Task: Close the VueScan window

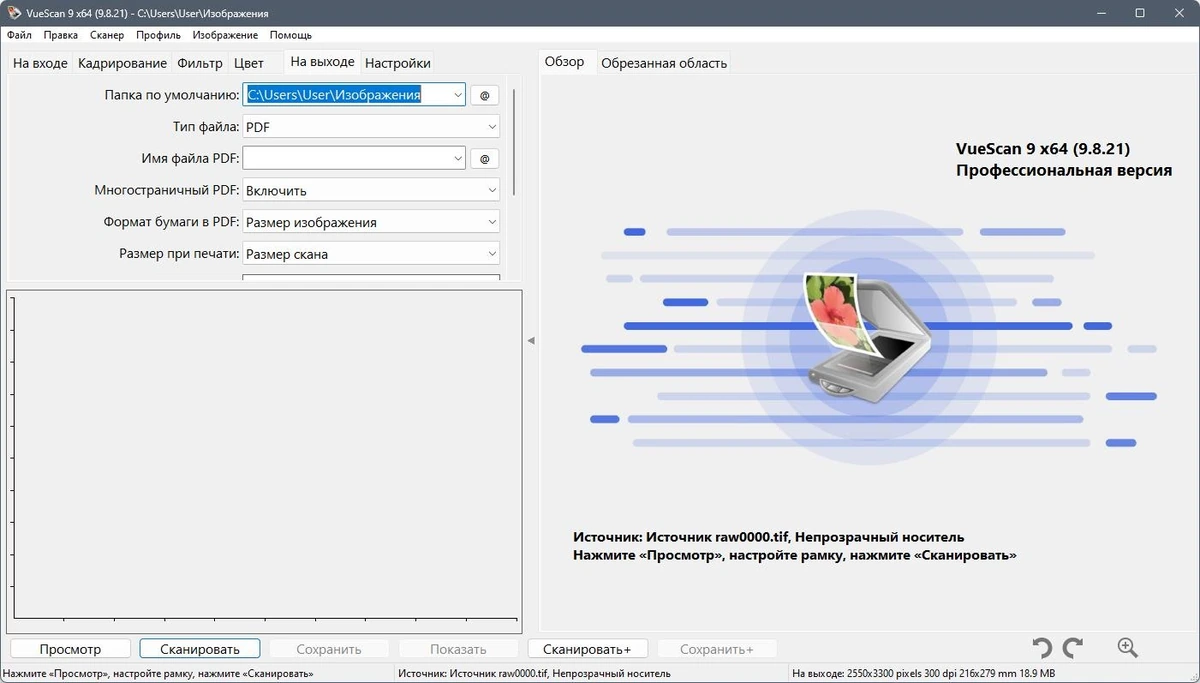Action: pos(1181,13)
